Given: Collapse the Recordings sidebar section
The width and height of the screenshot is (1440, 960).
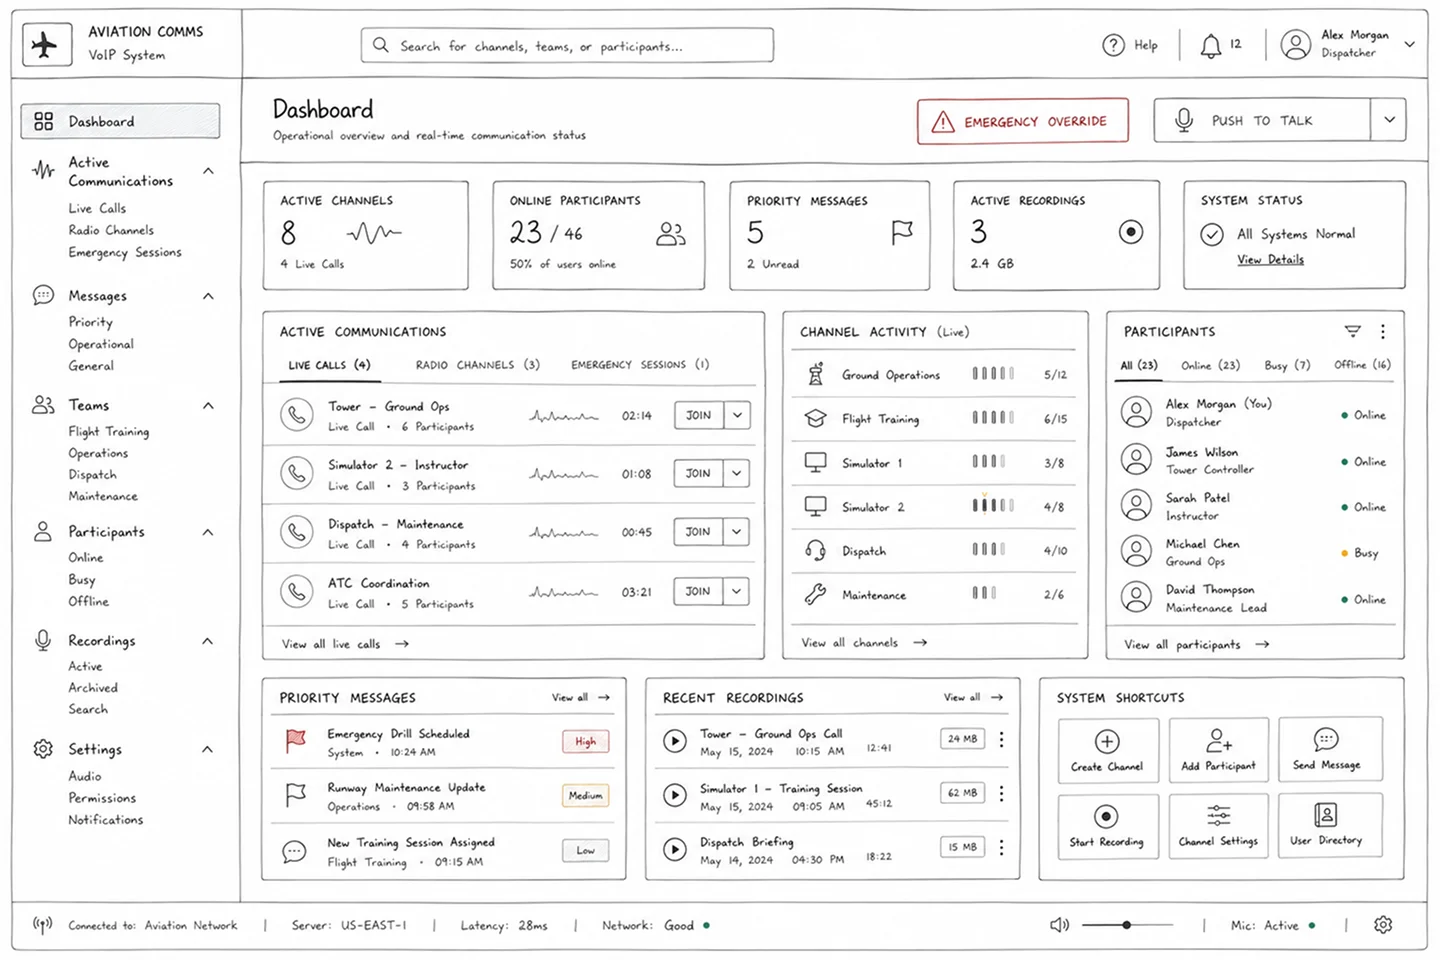Looking at the screenshot, I should [208, 641].
